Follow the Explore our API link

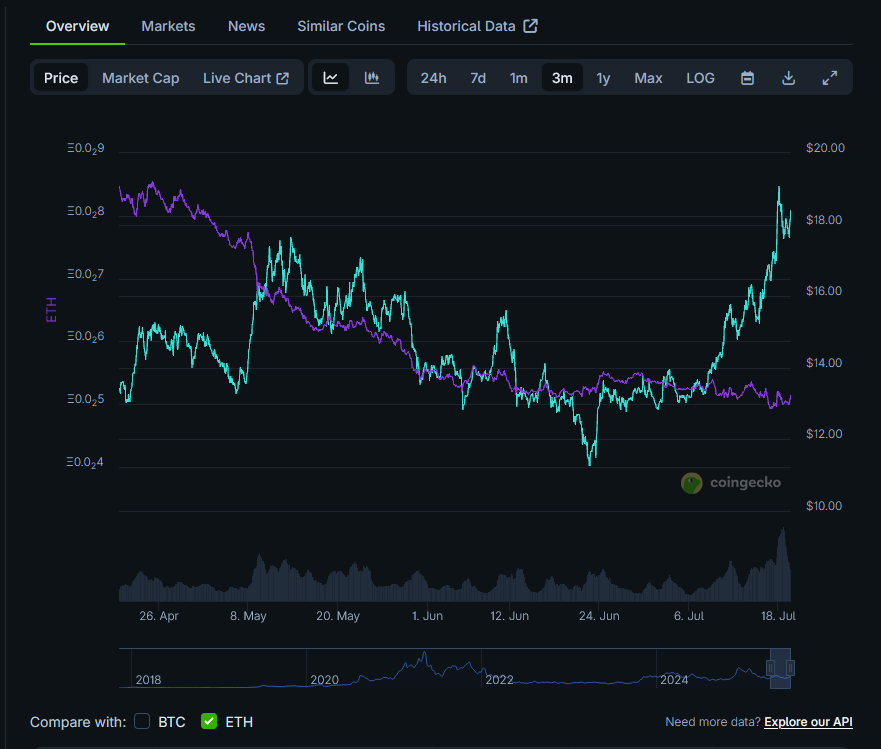click(808, 721)
